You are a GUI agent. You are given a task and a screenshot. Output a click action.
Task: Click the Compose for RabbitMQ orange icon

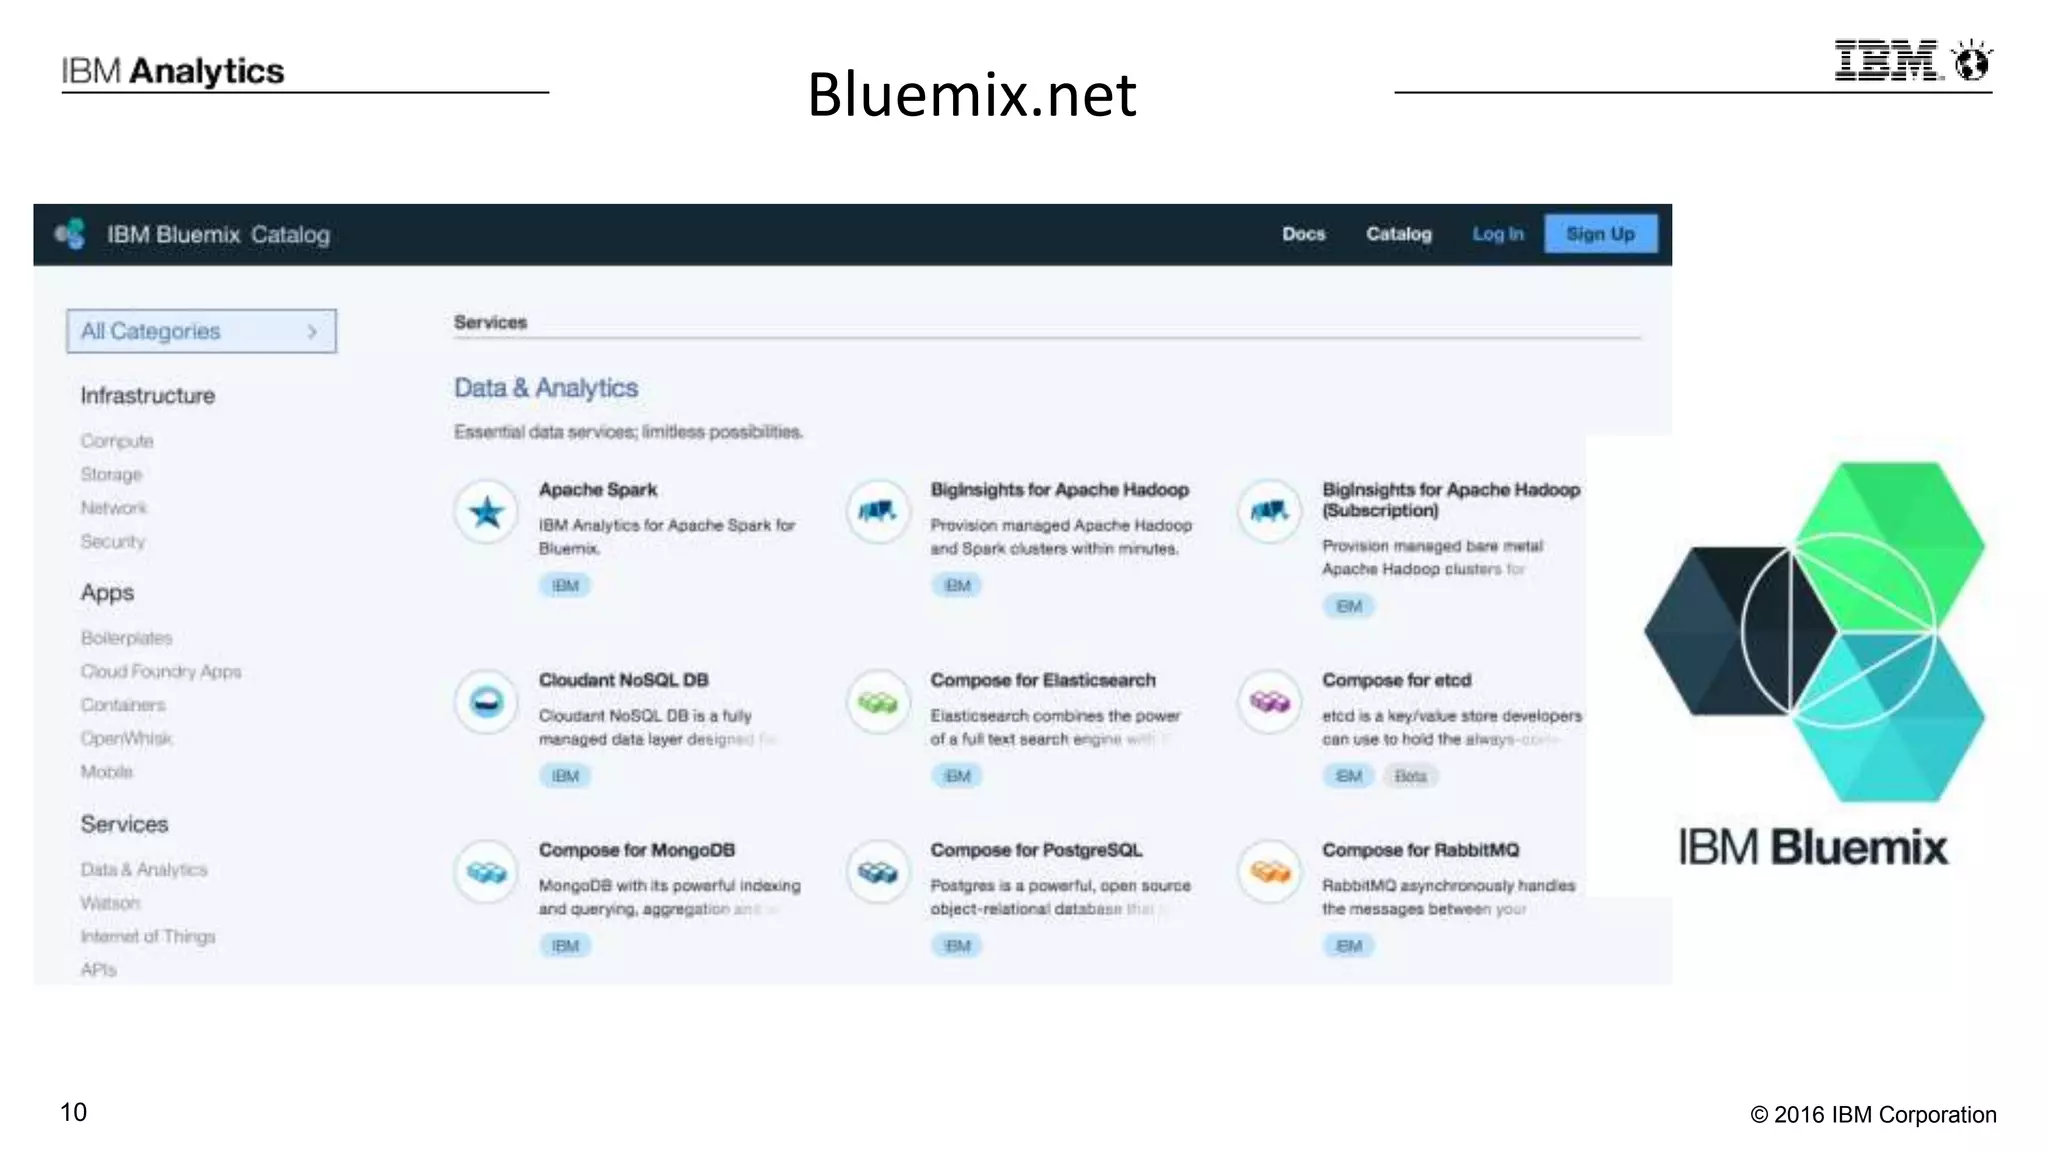1269,872
